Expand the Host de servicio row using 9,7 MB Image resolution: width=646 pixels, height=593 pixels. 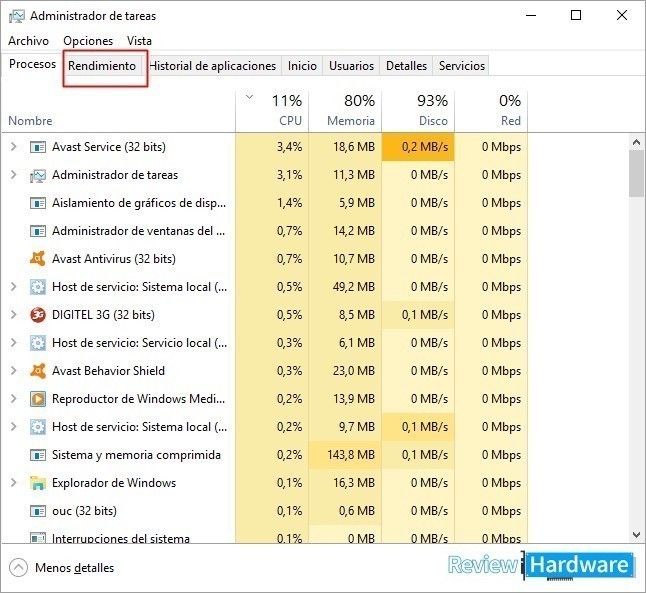coord(14,427)
